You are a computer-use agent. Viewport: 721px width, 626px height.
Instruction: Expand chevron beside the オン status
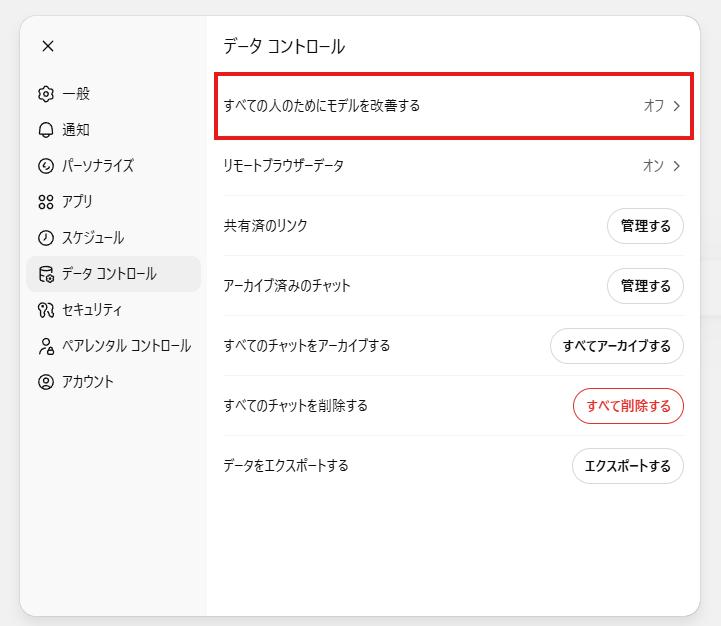point(677,166)
